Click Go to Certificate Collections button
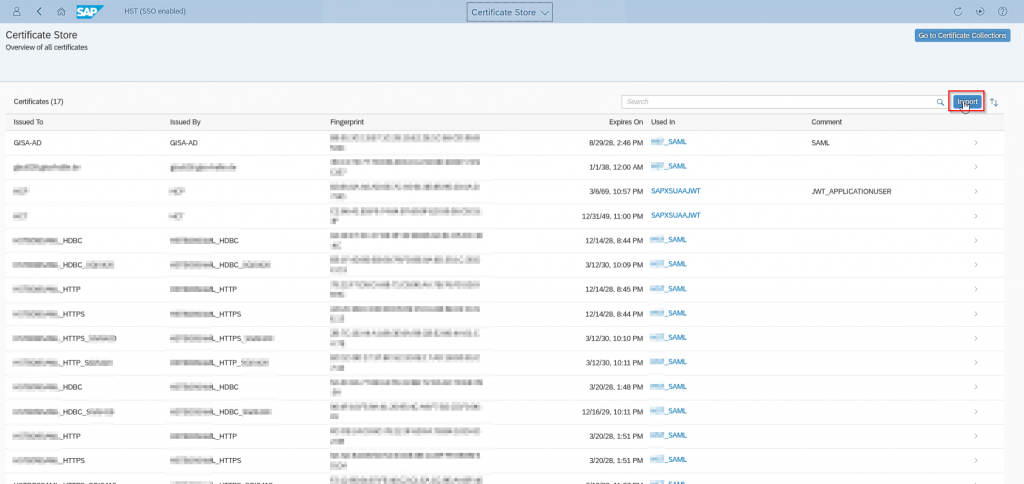 click(x=963, y=35)
